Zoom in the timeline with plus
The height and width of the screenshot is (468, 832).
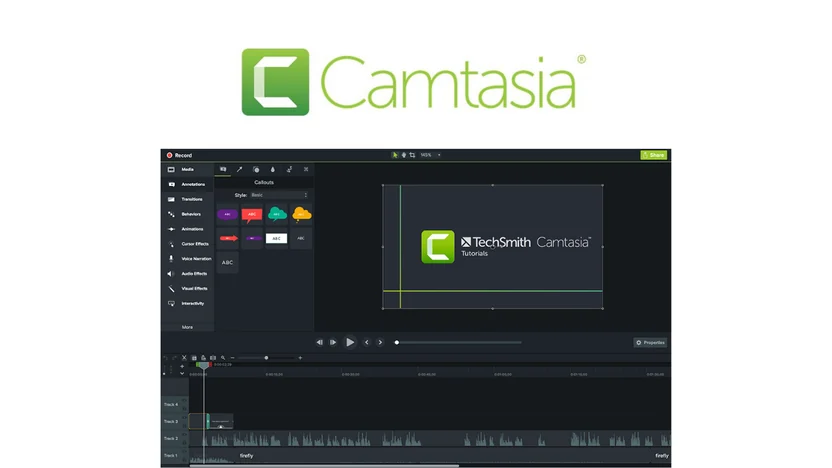[x=300, y=358]
